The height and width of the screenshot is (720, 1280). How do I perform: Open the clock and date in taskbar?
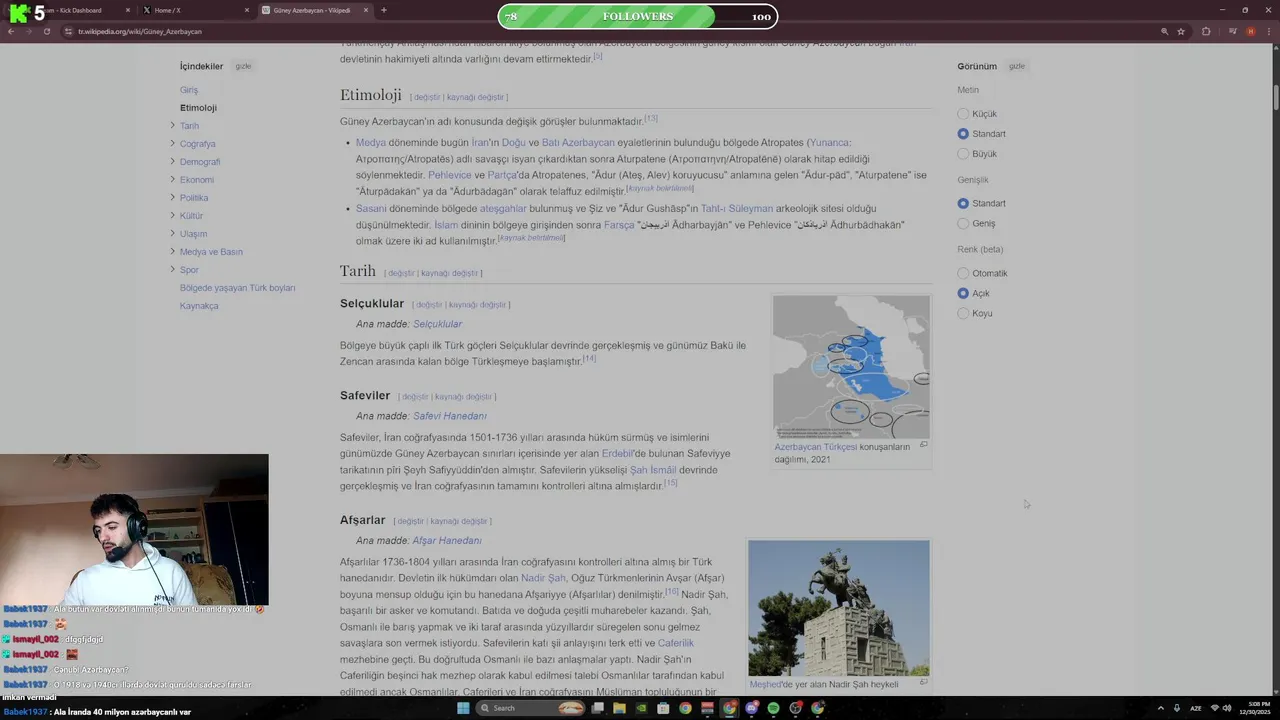coord(1254,708)
